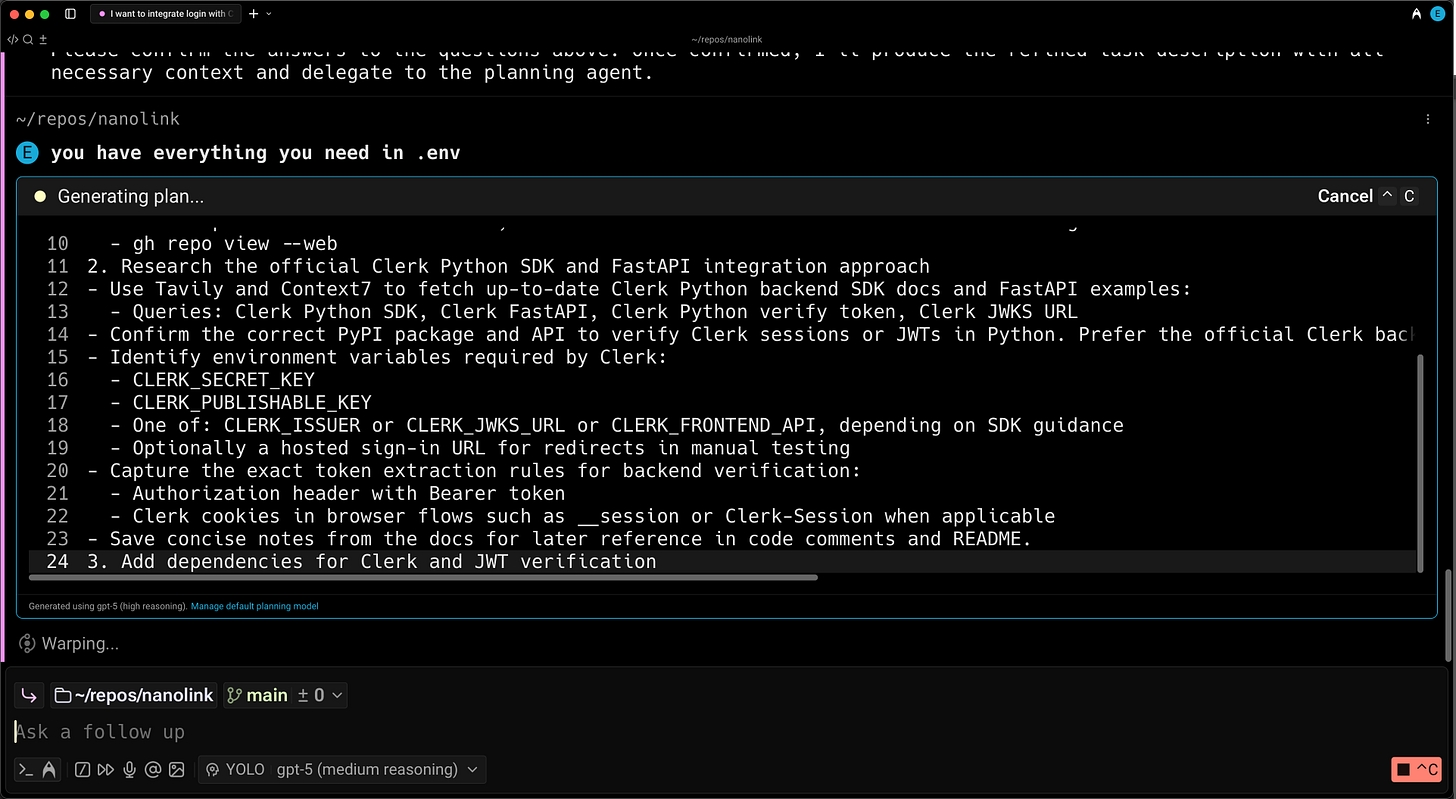The height and width of the screenshot is (799, 1456).
Task: Expand the chevron next to ± 0
Action: pos(337,695)
